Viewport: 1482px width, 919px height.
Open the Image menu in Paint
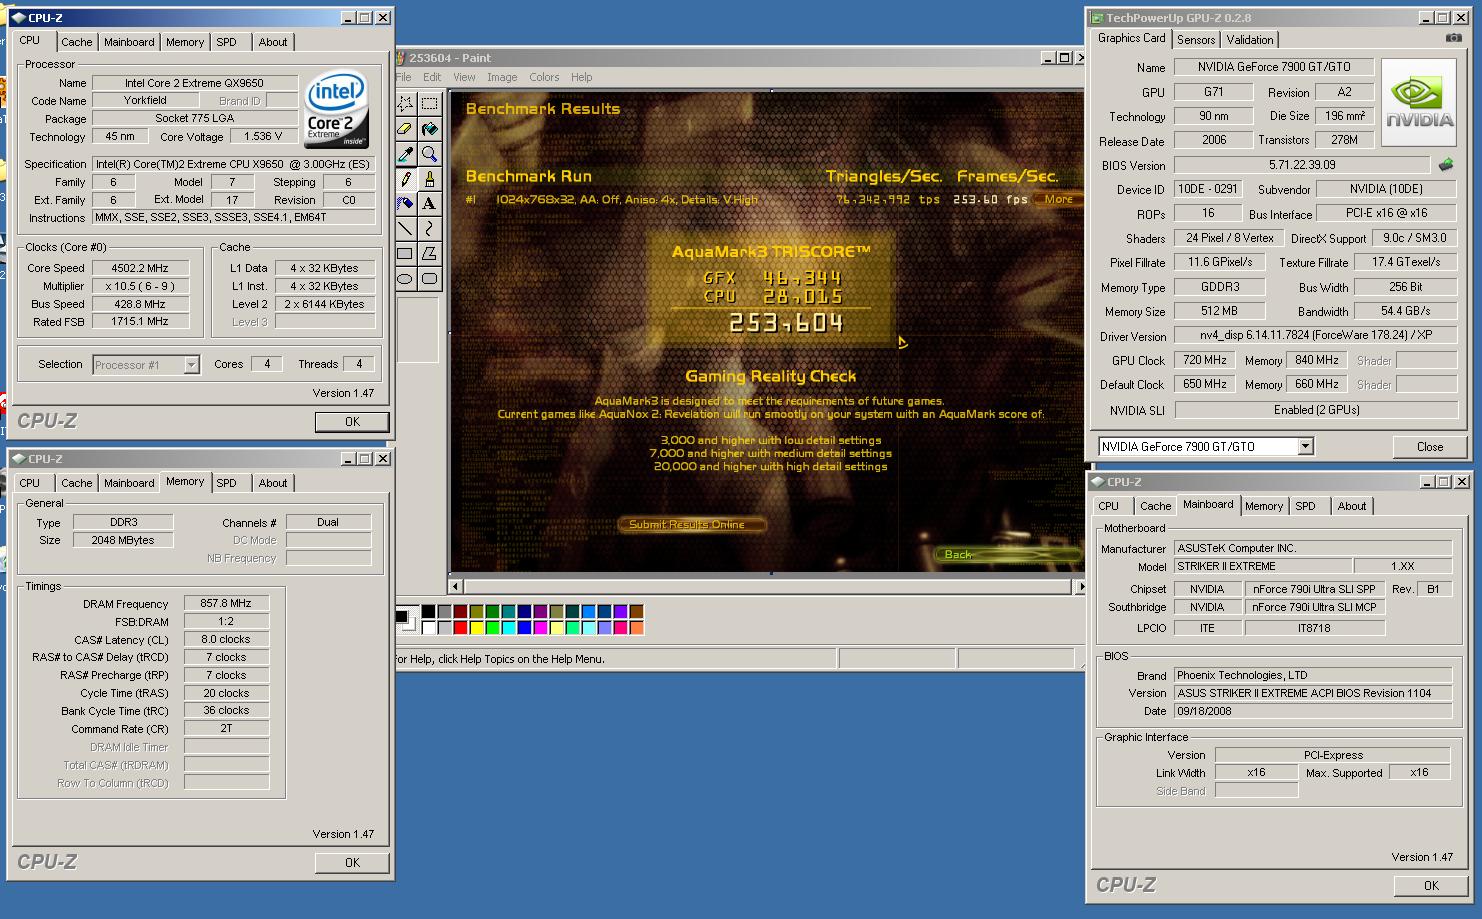[502, 77]
